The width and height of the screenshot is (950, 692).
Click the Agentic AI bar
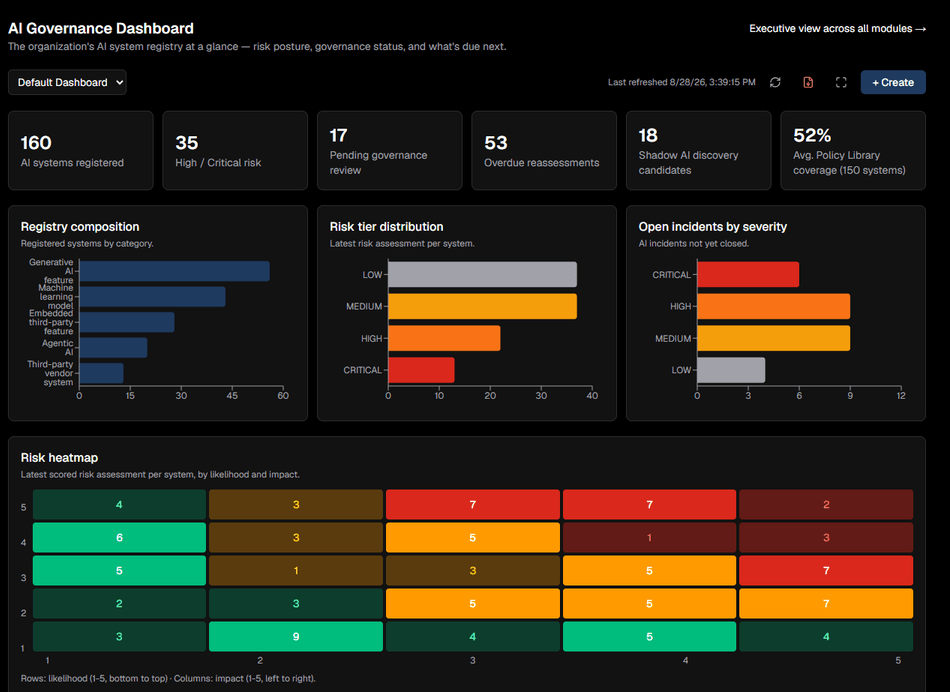(x=113, y=348)
